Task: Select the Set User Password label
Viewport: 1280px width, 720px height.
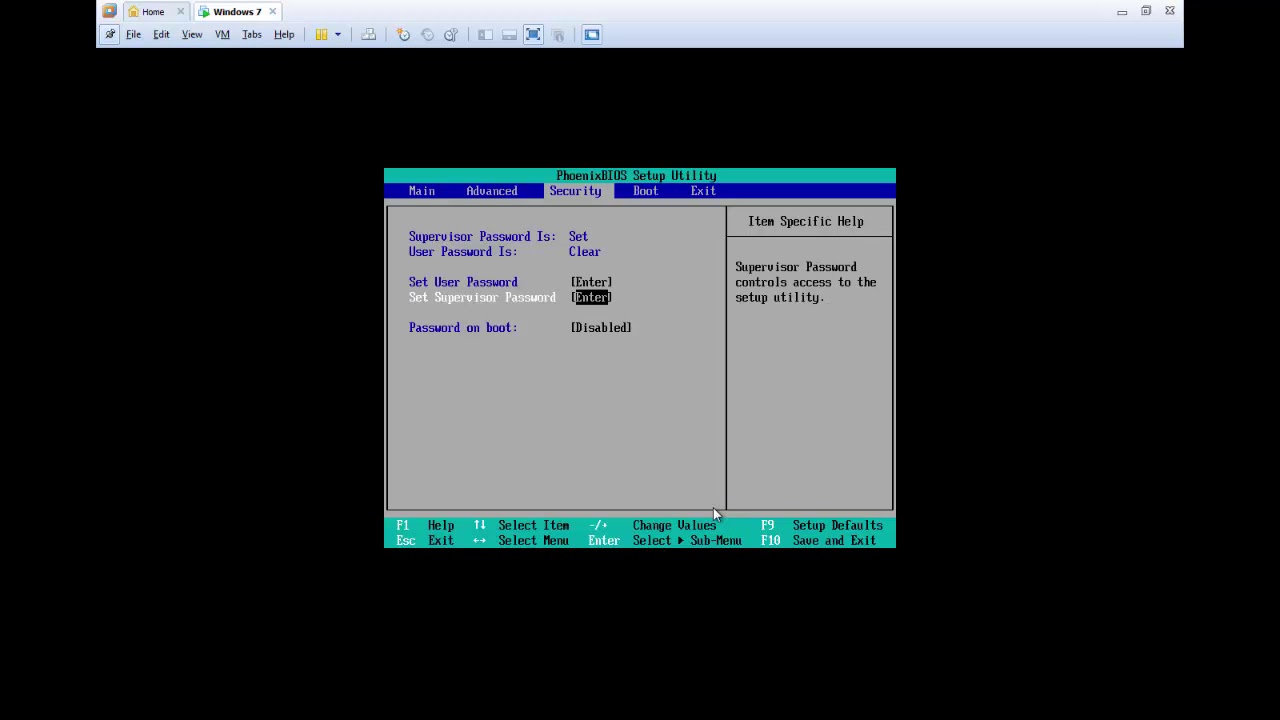Action: [x=463, y=282]
